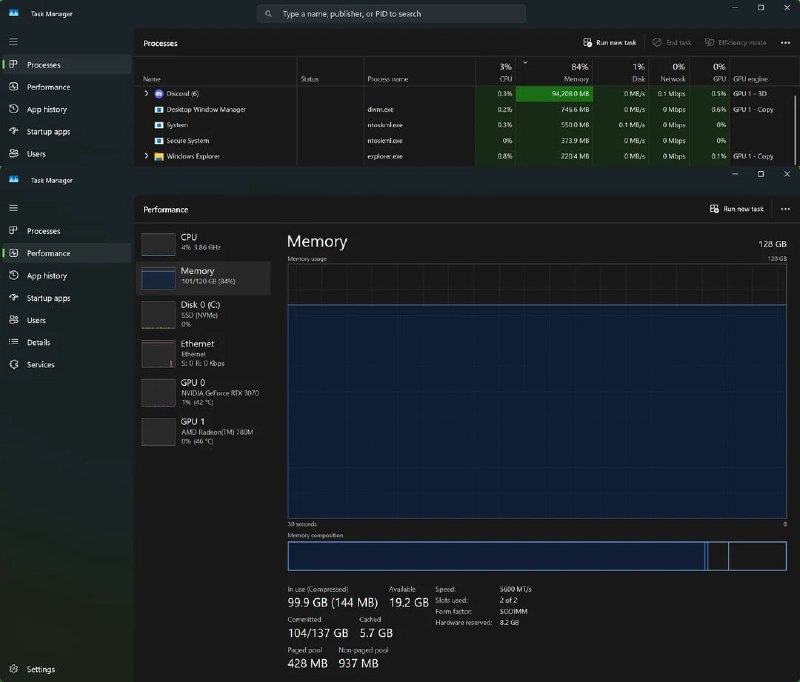Viewport: 800px width, 682px height.
Task: Click the Details icon in sidebar
Action: point(14,342)
